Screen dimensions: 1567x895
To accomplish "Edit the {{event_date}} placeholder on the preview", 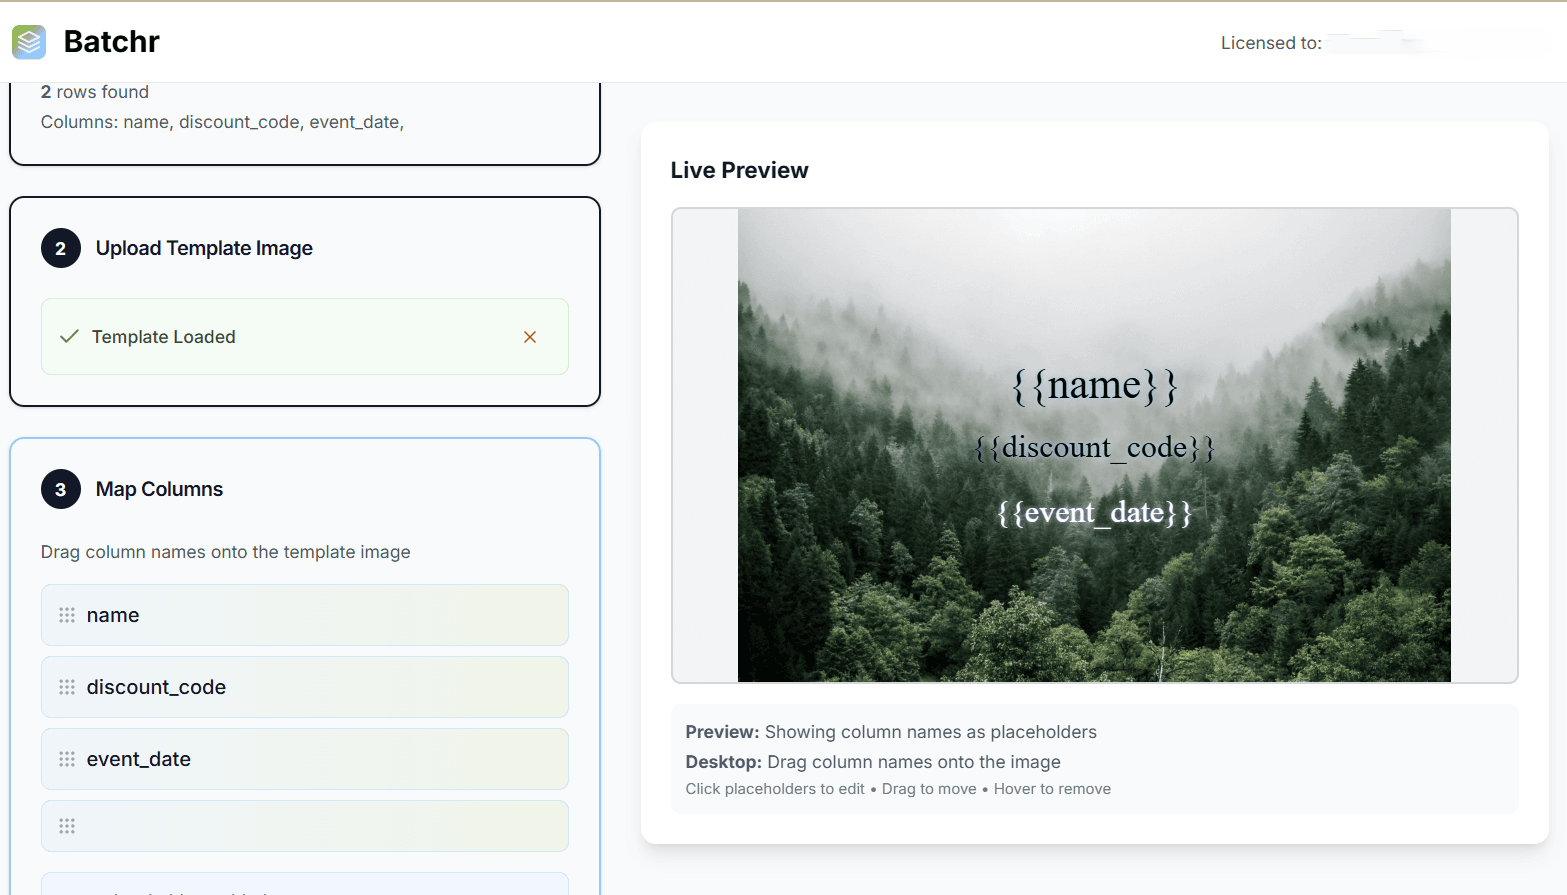I will [x=1094, y=513].
